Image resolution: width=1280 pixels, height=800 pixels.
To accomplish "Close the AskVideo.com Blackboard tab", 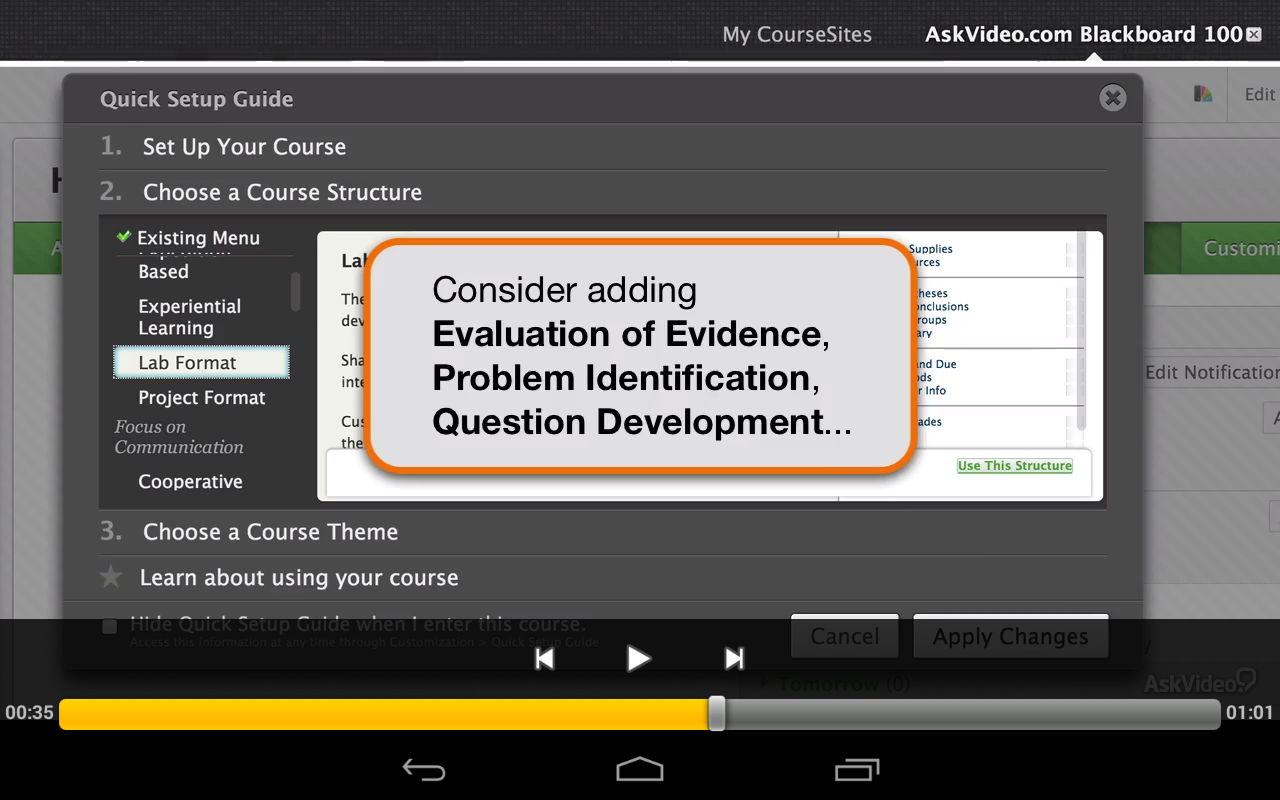I will coord(1254,35).
